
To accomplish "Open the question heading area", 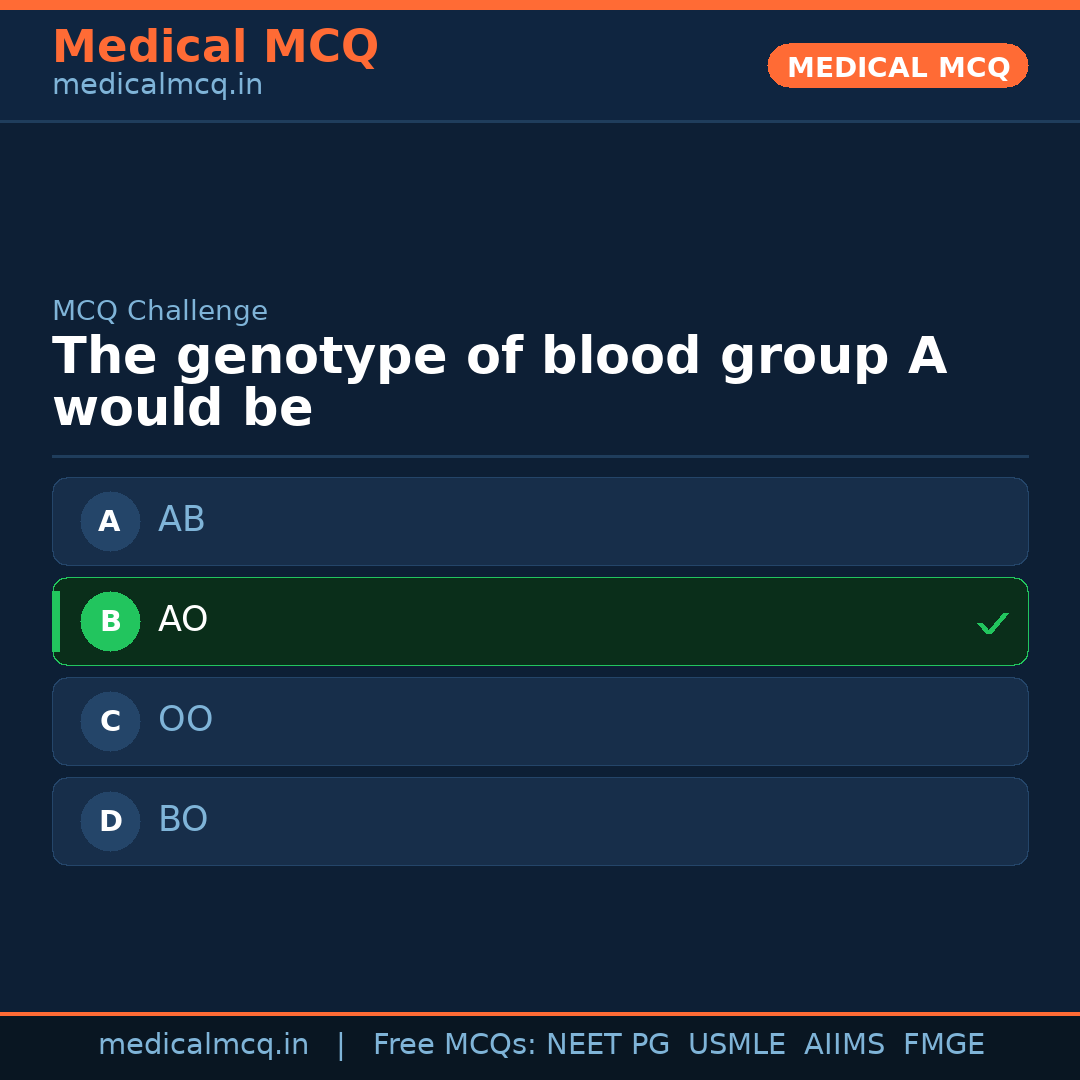I will tap(500, 380).
